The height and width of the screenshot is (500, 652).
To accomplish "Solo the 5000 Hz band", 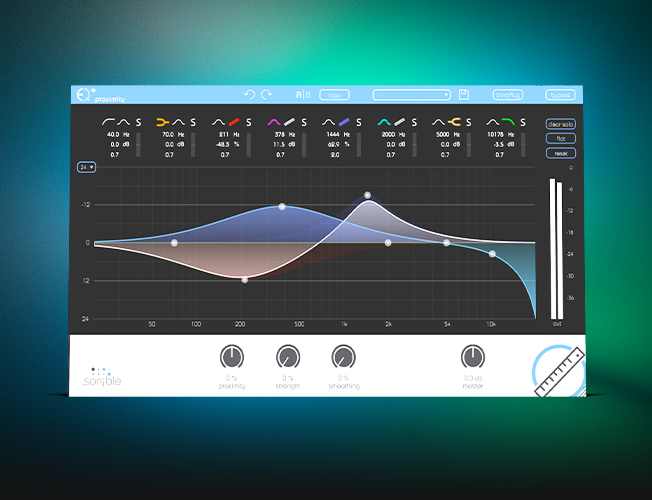I will [x=469, y=123].
